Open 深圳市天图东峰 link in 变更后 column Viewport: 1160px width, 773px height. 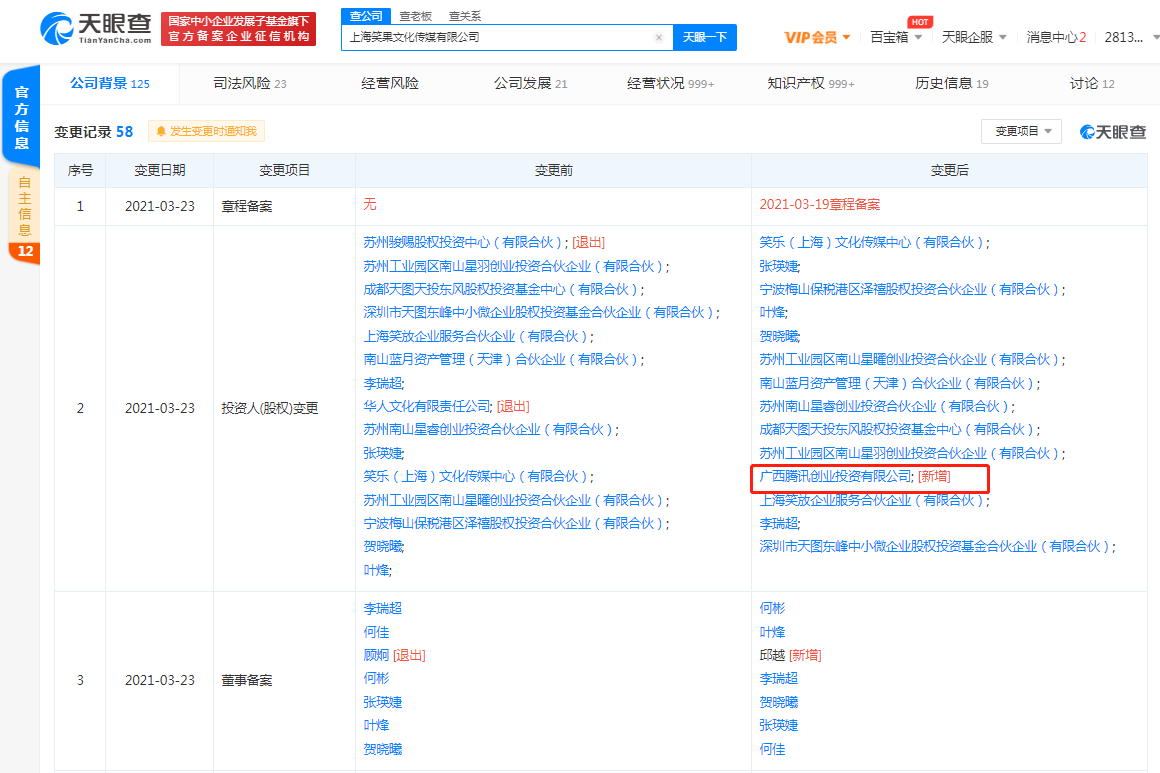[934, 546]
